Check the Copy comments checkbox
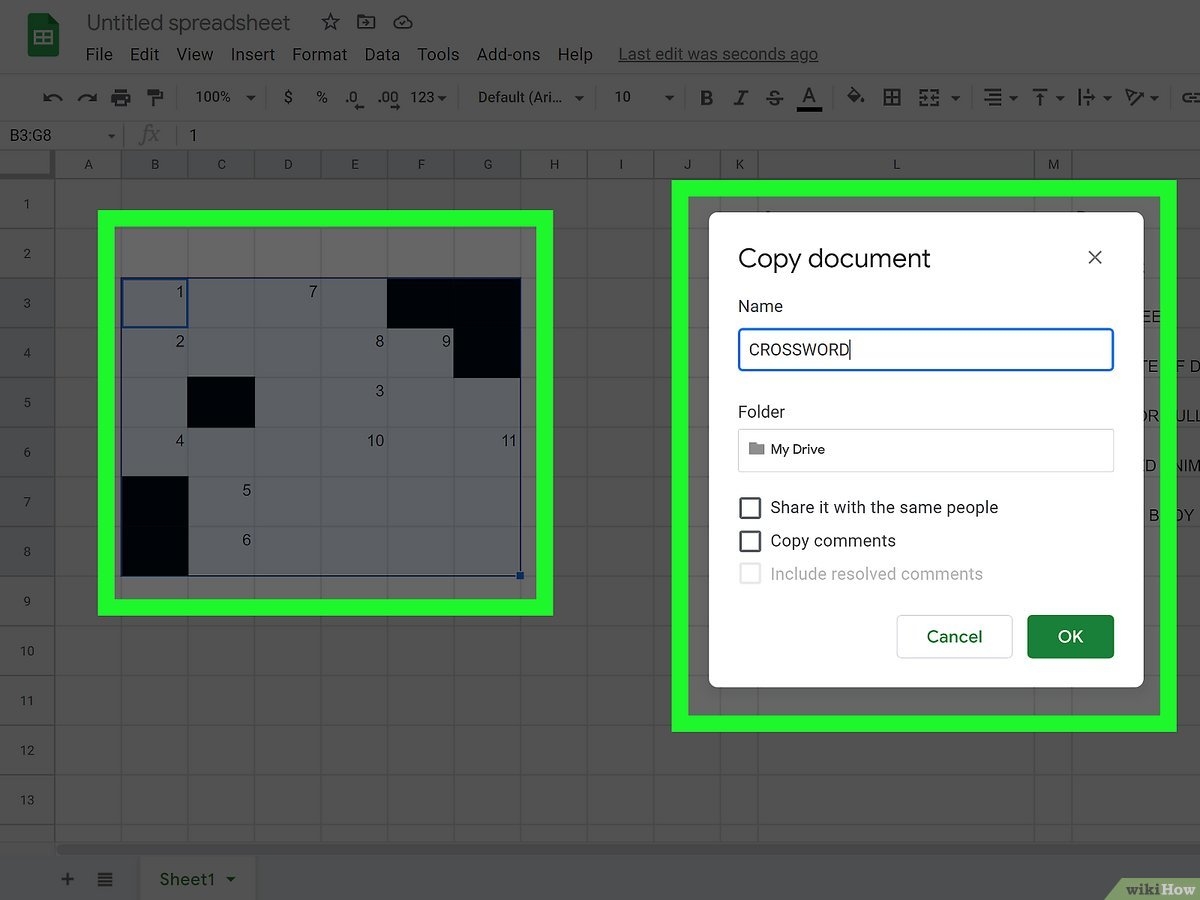Screen dimensions: 1200x900 [x=750, y=541]
